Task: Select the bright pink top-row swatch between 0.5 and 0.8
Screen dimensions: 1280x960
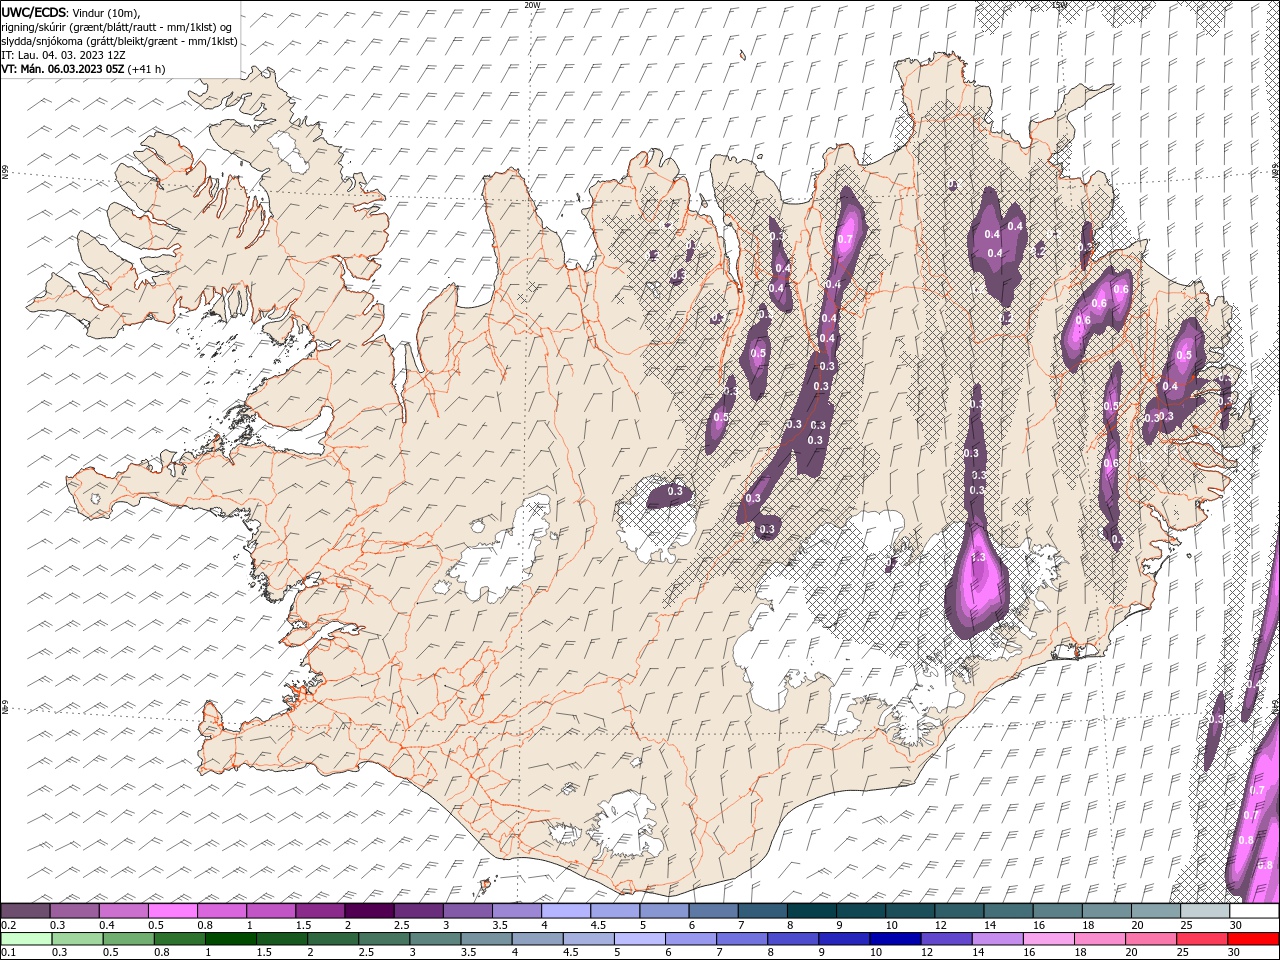Action: 172,911
